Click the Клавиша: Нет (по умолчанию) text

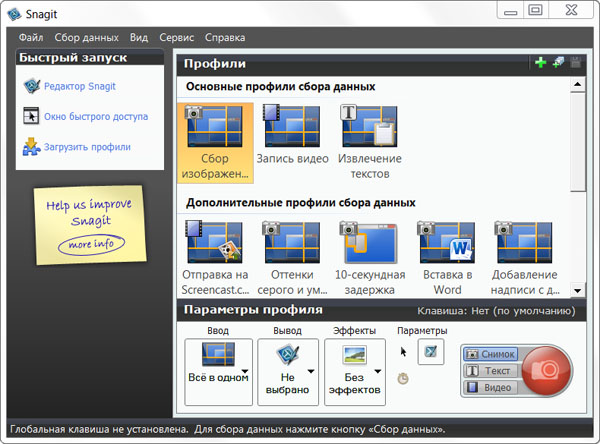[496, 310]
